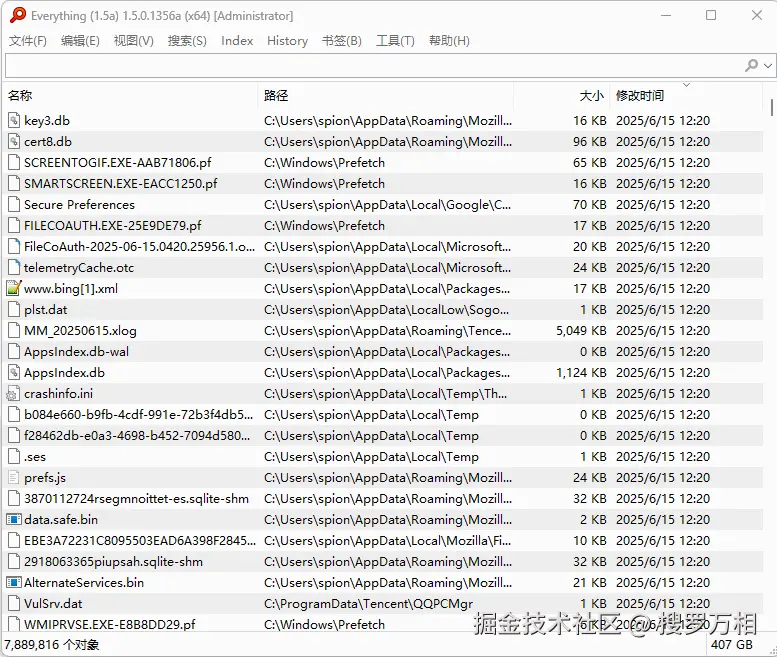Click icon of Secure Preferences file
Viewport: 777px width, 657px height.
pos(14,205)
